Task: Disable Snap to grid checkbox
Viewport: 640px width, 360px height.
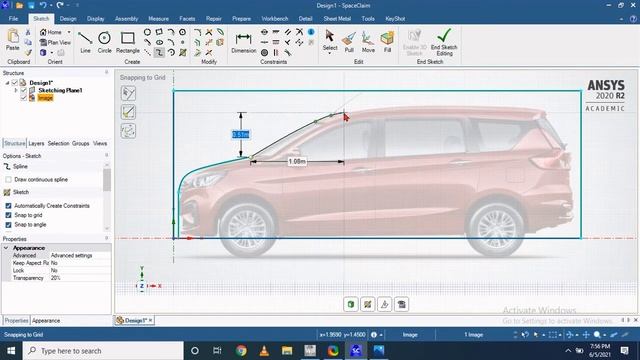Action: coord(8,215)
